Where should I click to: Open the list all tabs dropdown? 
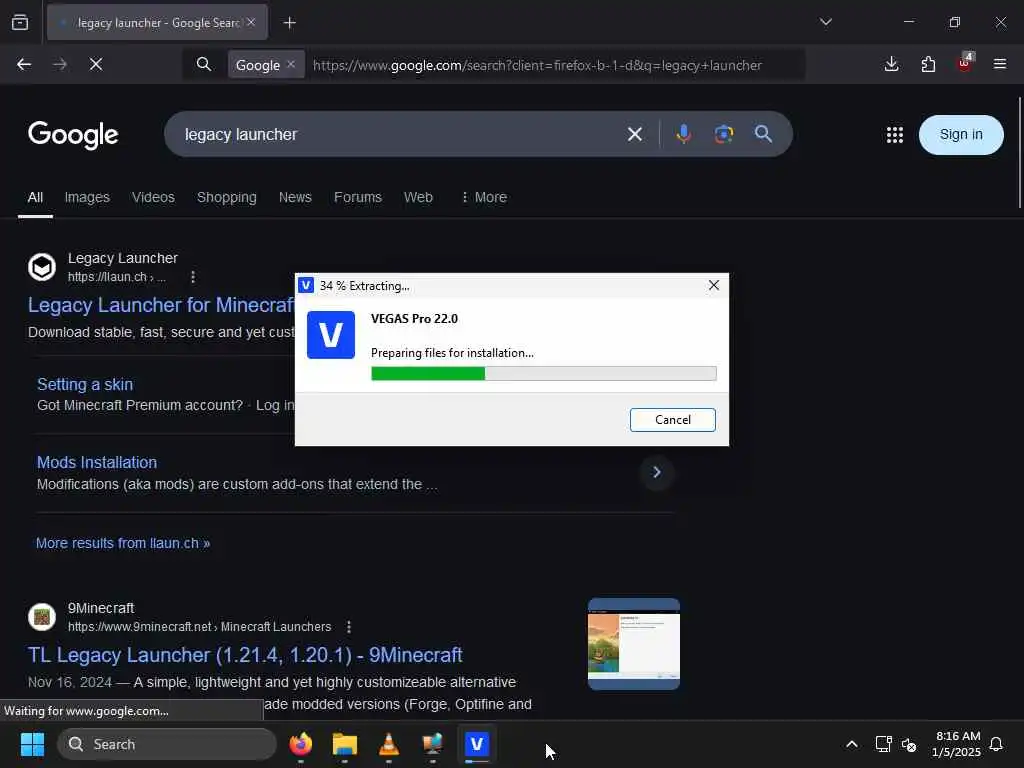point(825,22)
